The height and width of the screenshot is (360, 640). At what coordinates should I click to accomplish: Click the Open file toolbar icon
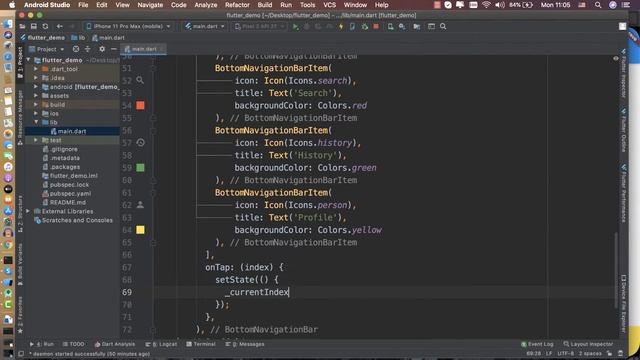click(22, 26)
